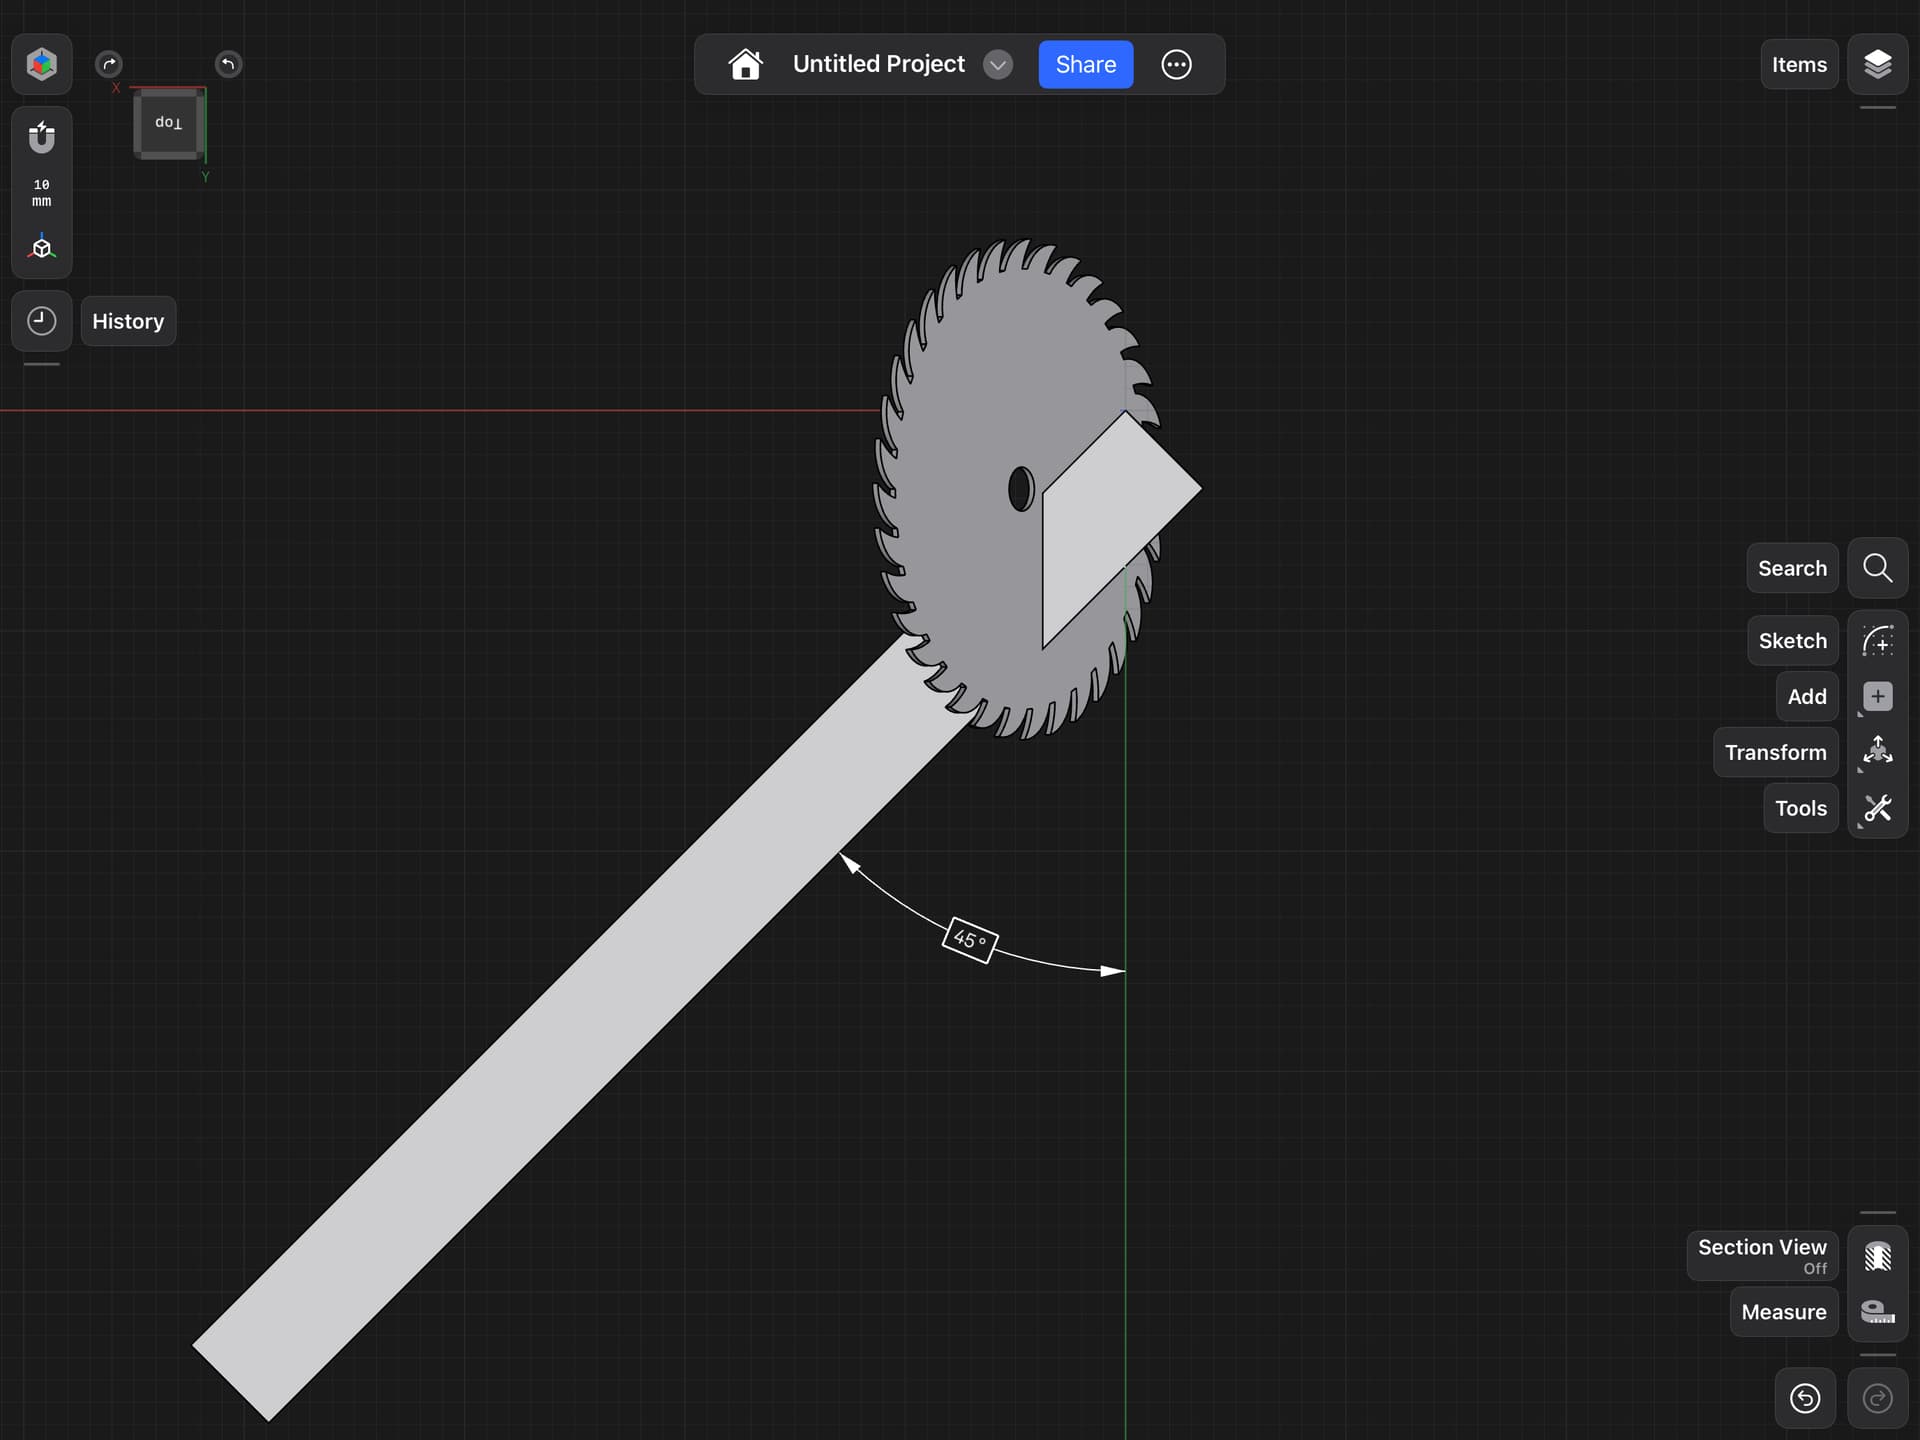Select the saw blade center hole

click(1020, 489)
